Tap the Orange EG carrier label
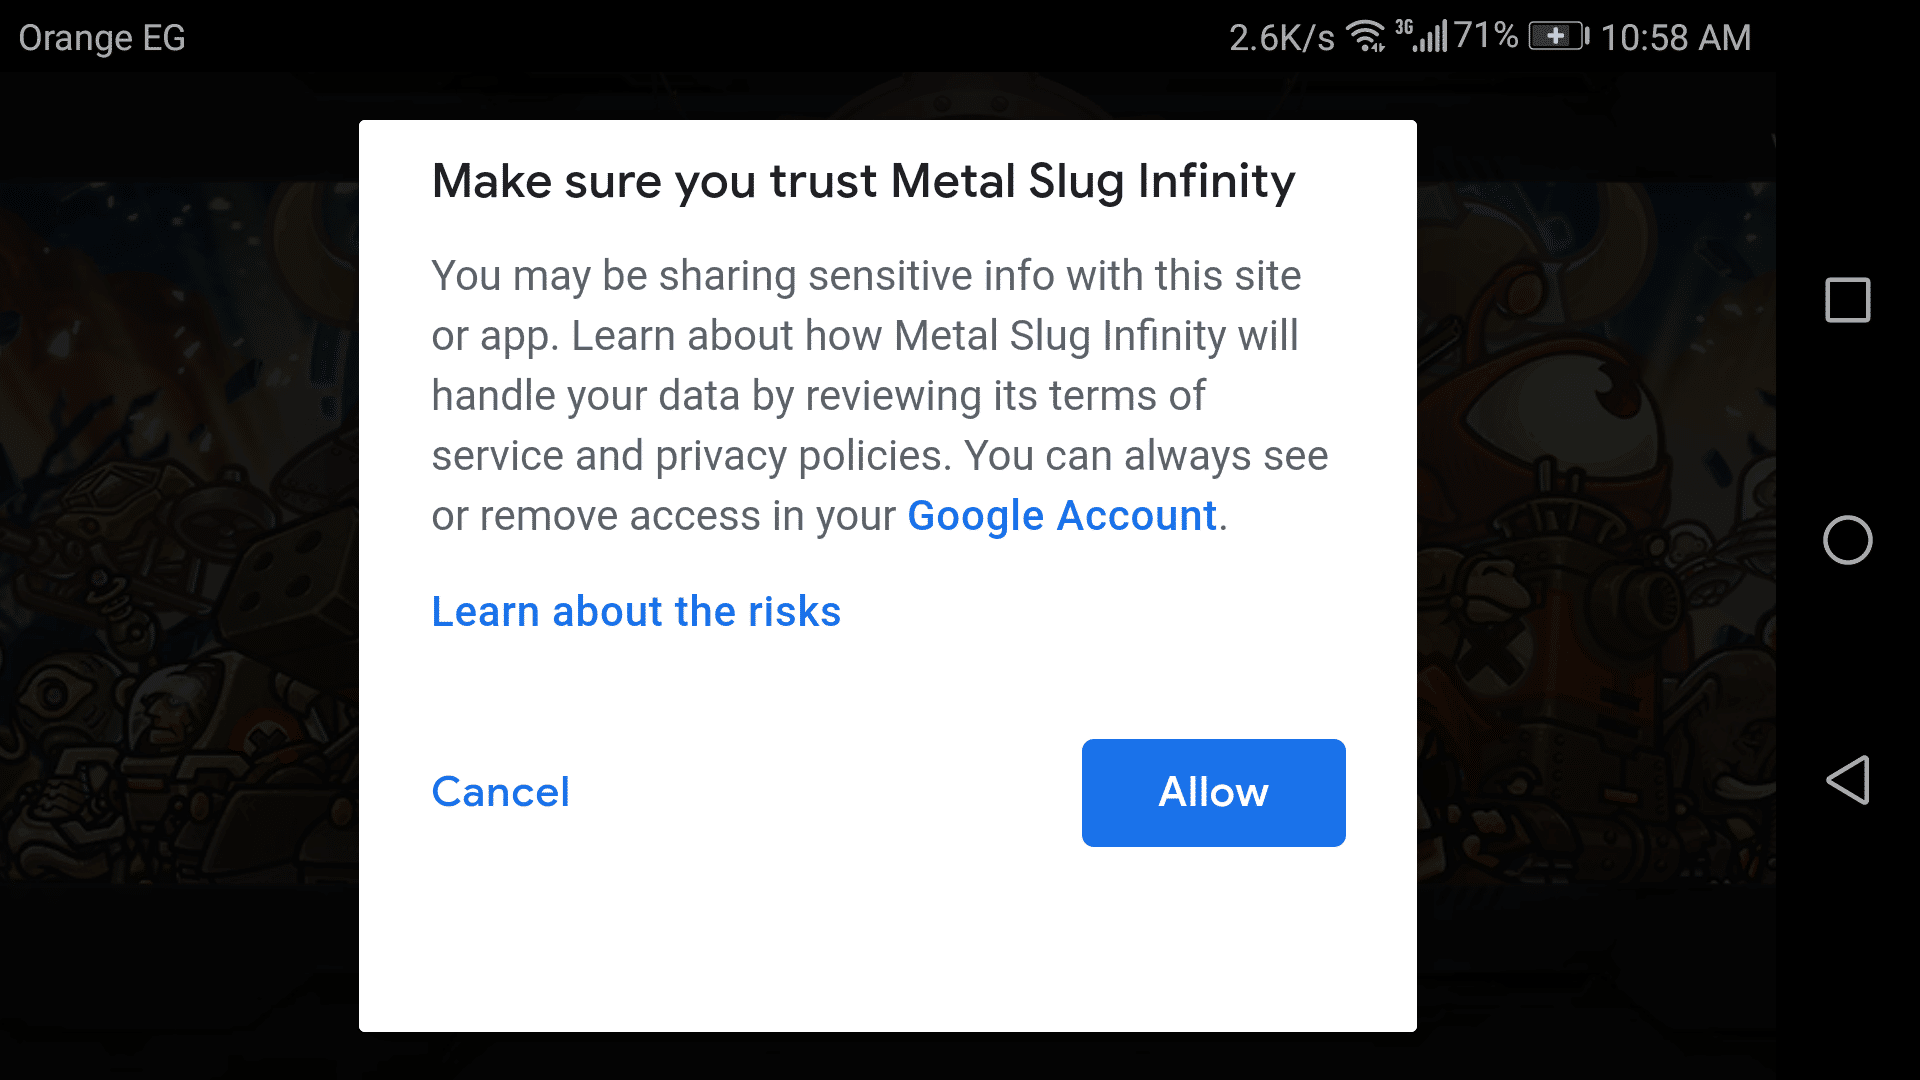Image resolution: width=1920 pixels, height=1080 pixels. tap(102, 38)
